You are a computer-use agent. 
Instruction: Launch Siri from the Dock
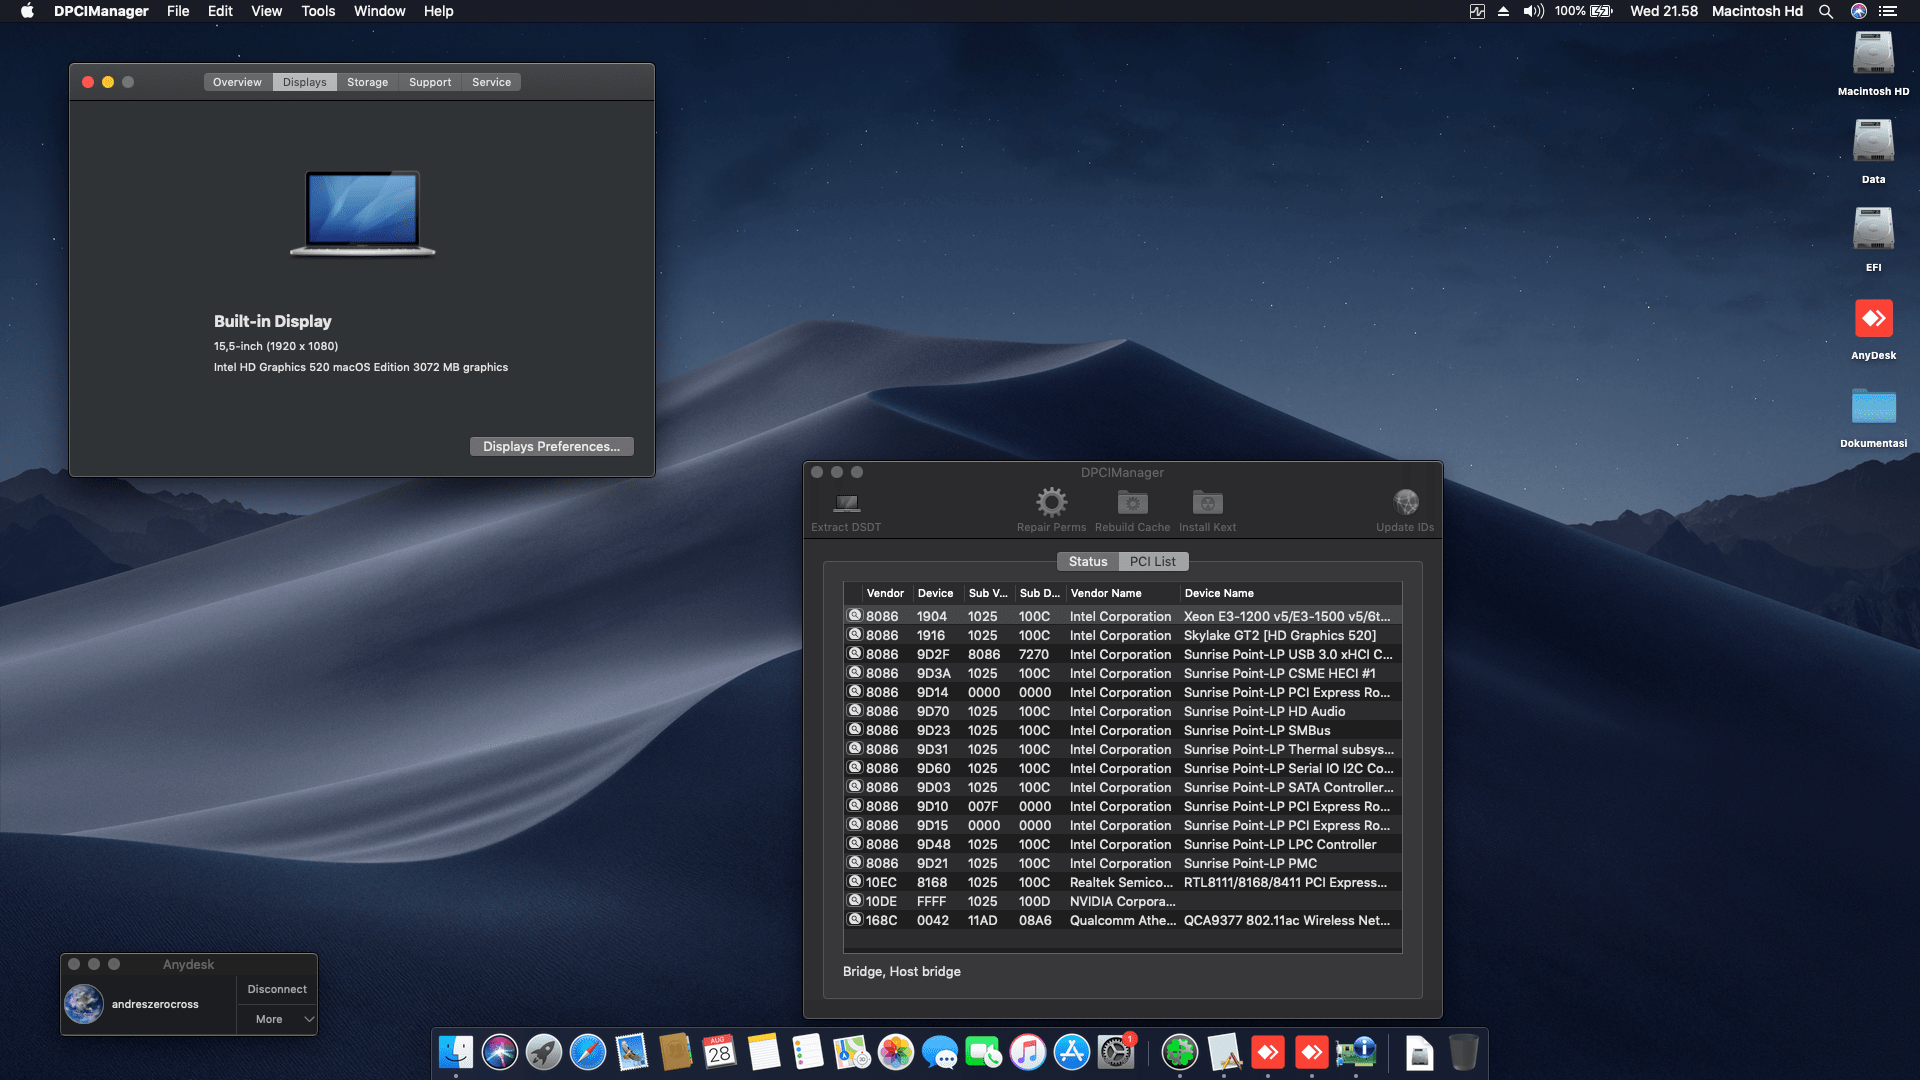500,1052
